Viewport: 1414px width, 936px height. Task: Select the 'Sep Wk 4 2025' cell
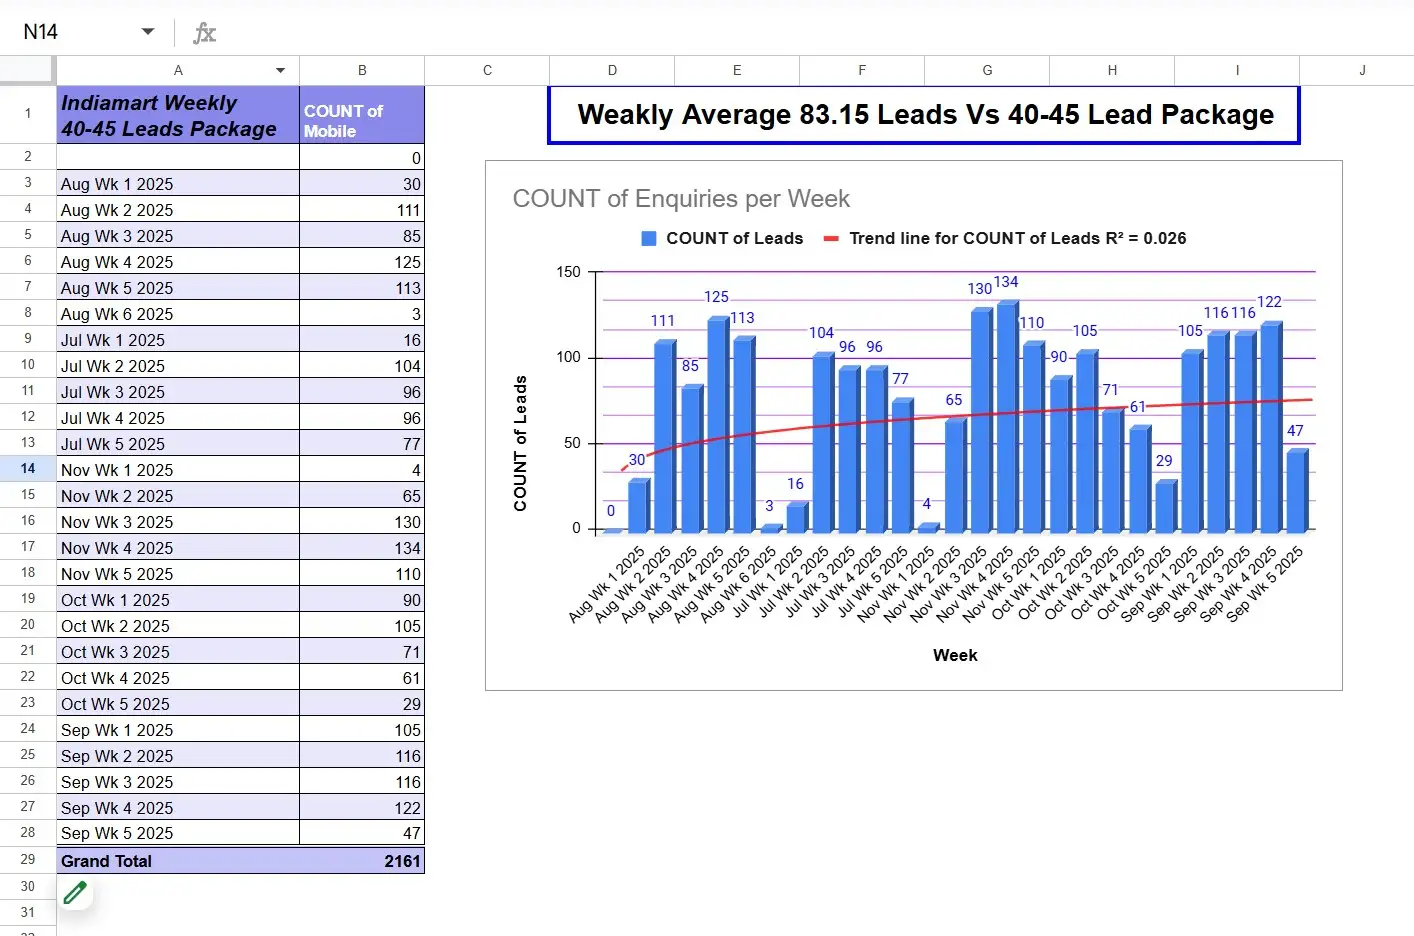pos(178,807)
